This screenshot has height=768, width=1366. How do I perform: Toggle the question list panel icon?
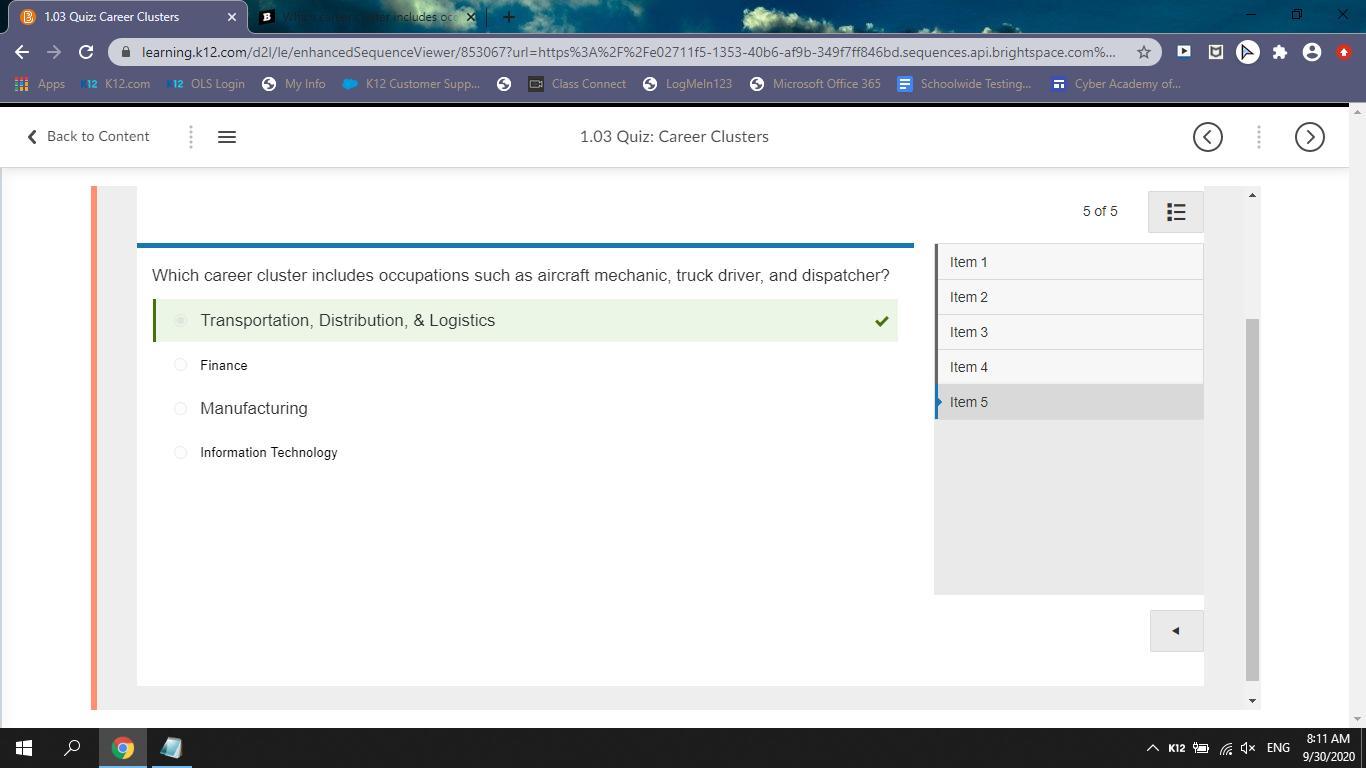(1175, 212)
